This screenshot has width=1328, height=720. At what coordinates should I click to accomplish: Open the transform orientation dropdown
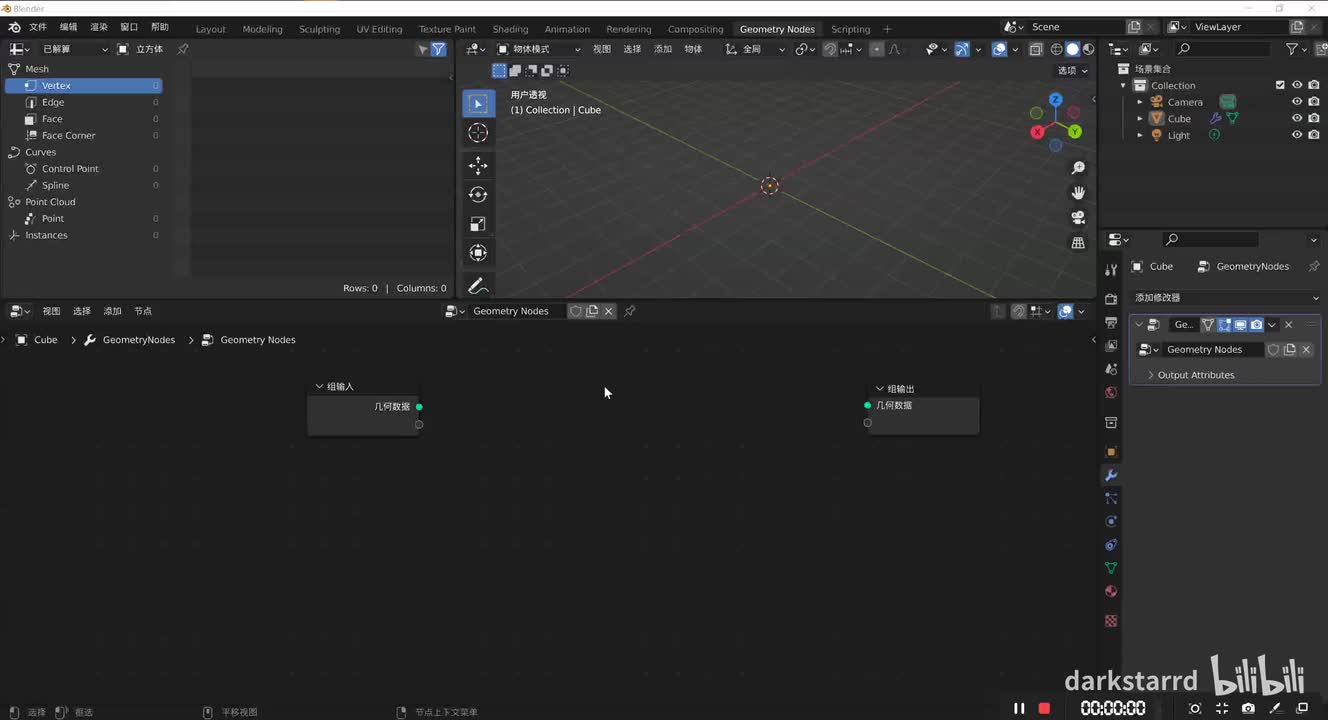click(x=755, y=49)
